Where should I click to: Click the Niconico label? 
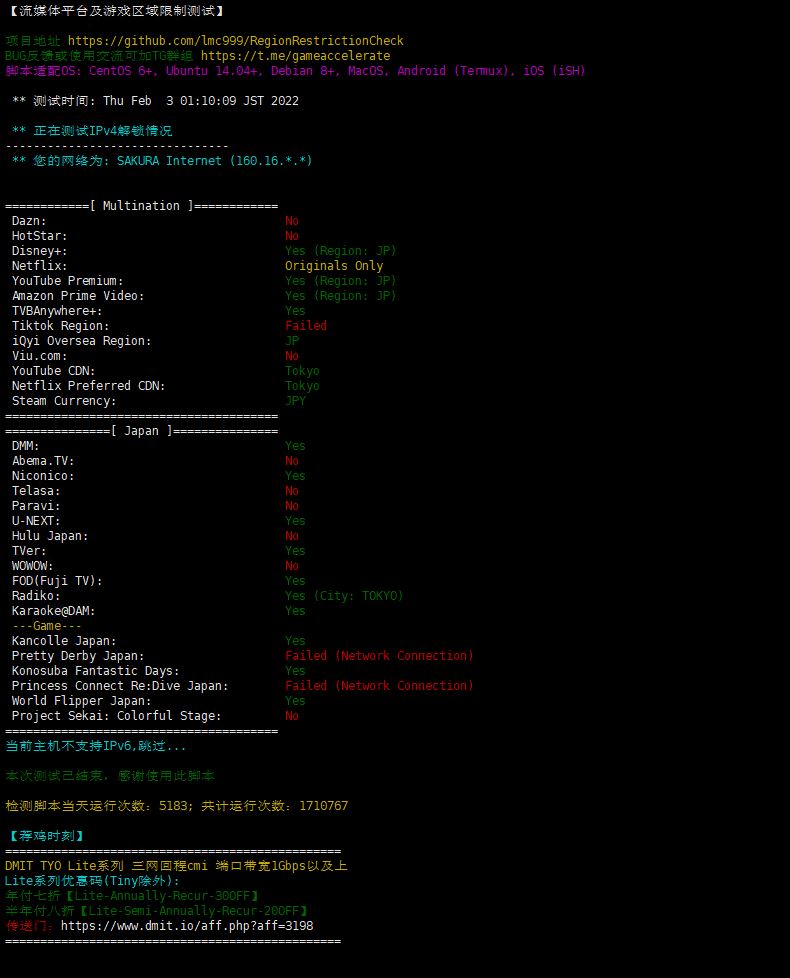43,476
